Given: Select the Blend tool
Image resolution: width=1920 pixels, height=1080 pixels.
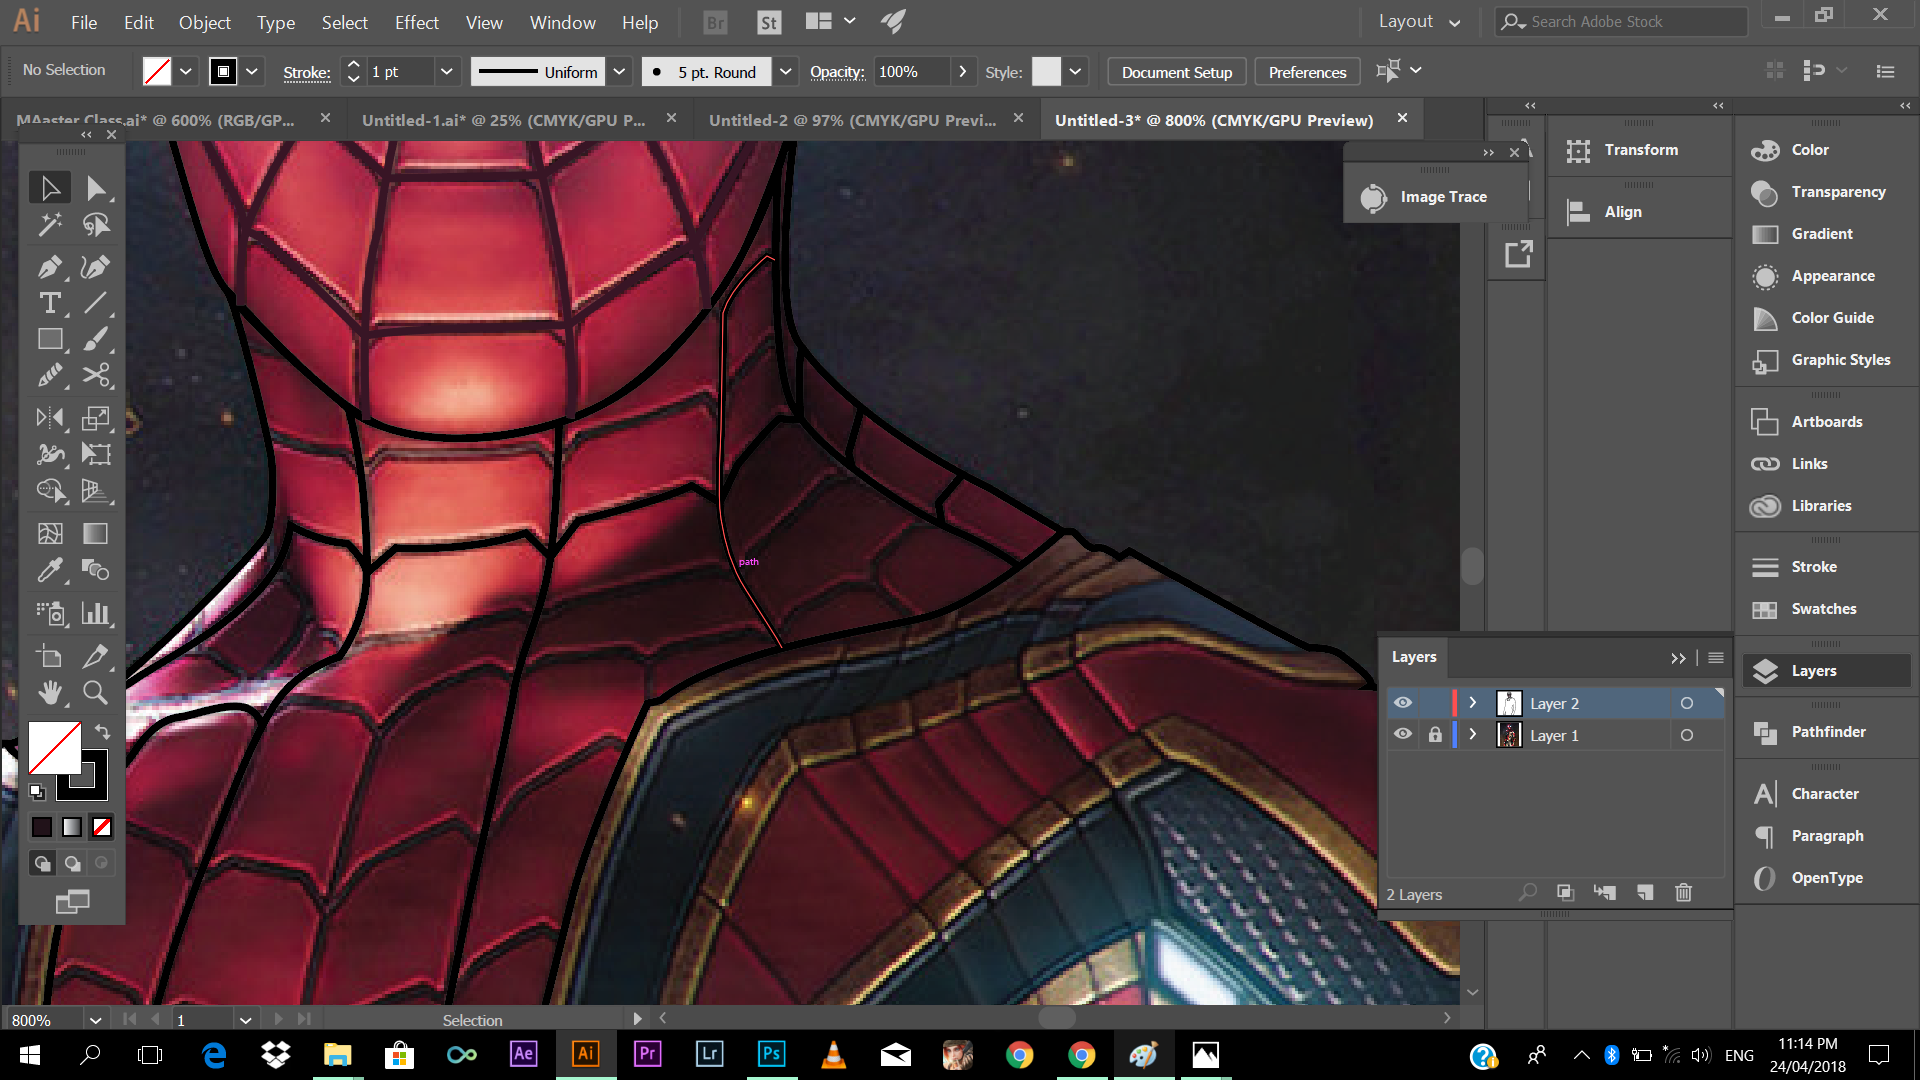Looking at the screenshot, I should 96,570.
